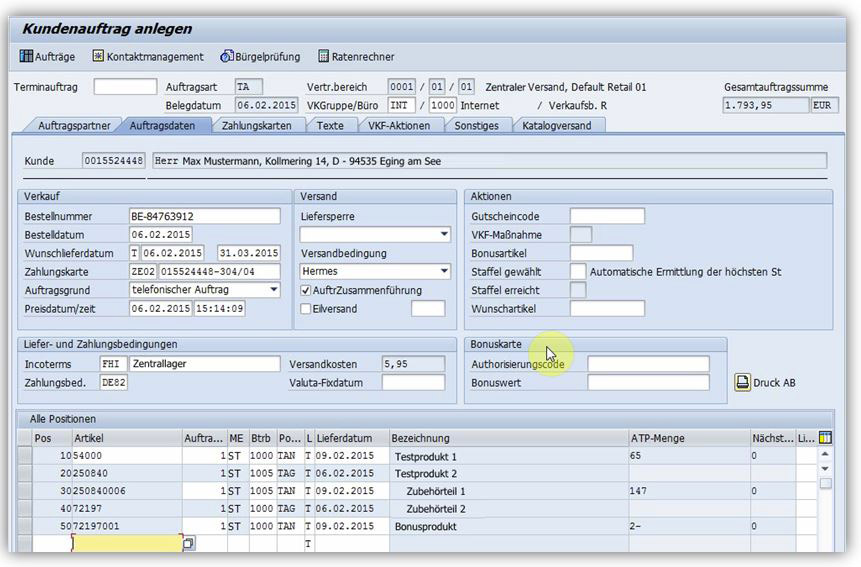
Task: Select the row for Testprodukt 1
Action: (25, 456)
